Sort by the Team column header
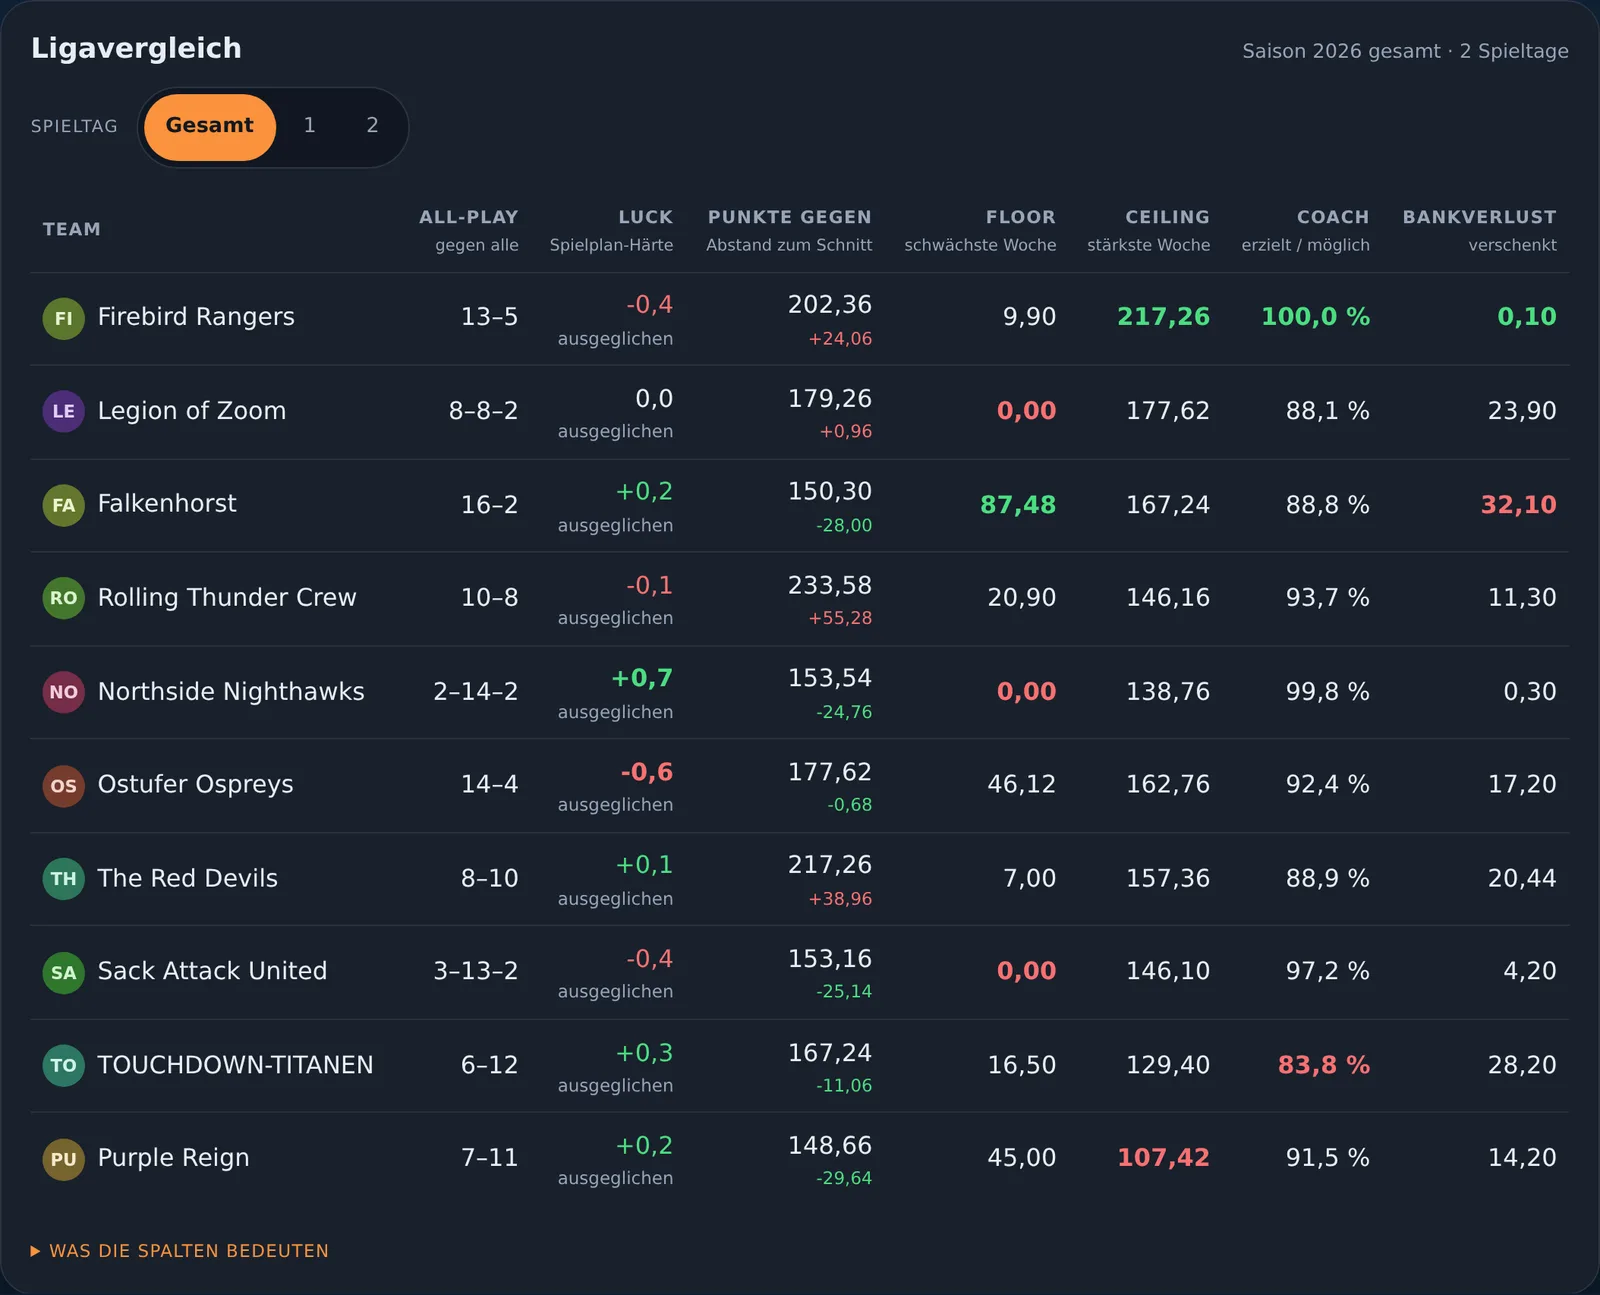1600x1295 pixels. pos(72,229)
